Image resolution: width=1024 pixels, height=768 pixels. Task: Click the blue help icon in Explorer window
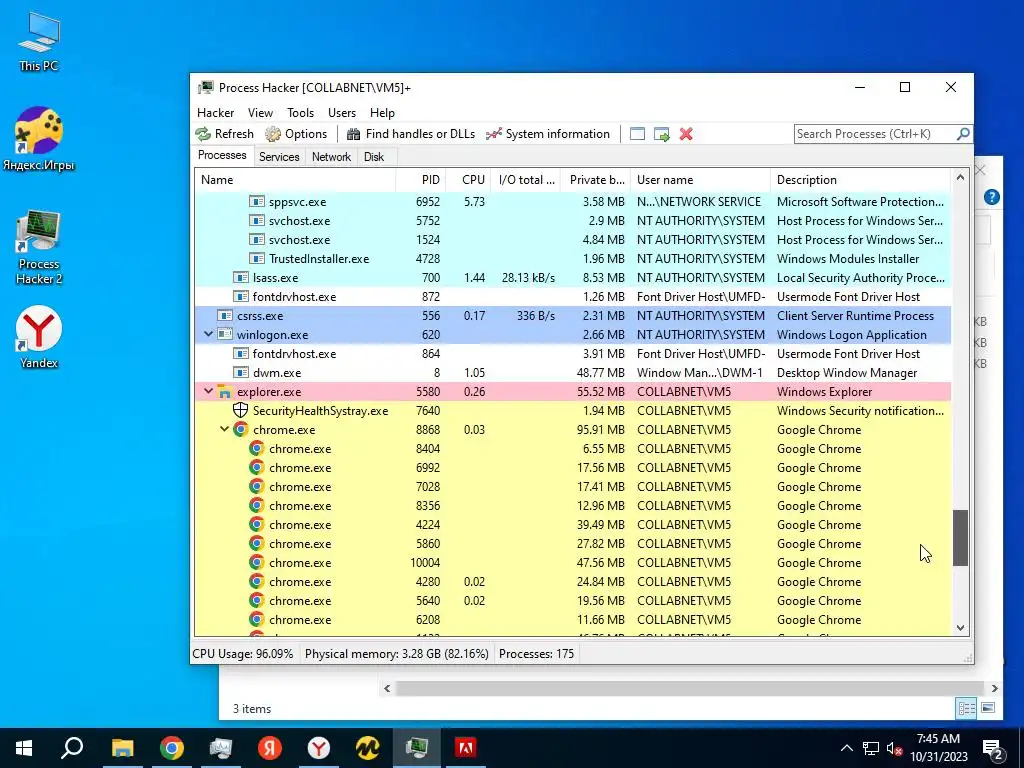click(x=991, y=197)
